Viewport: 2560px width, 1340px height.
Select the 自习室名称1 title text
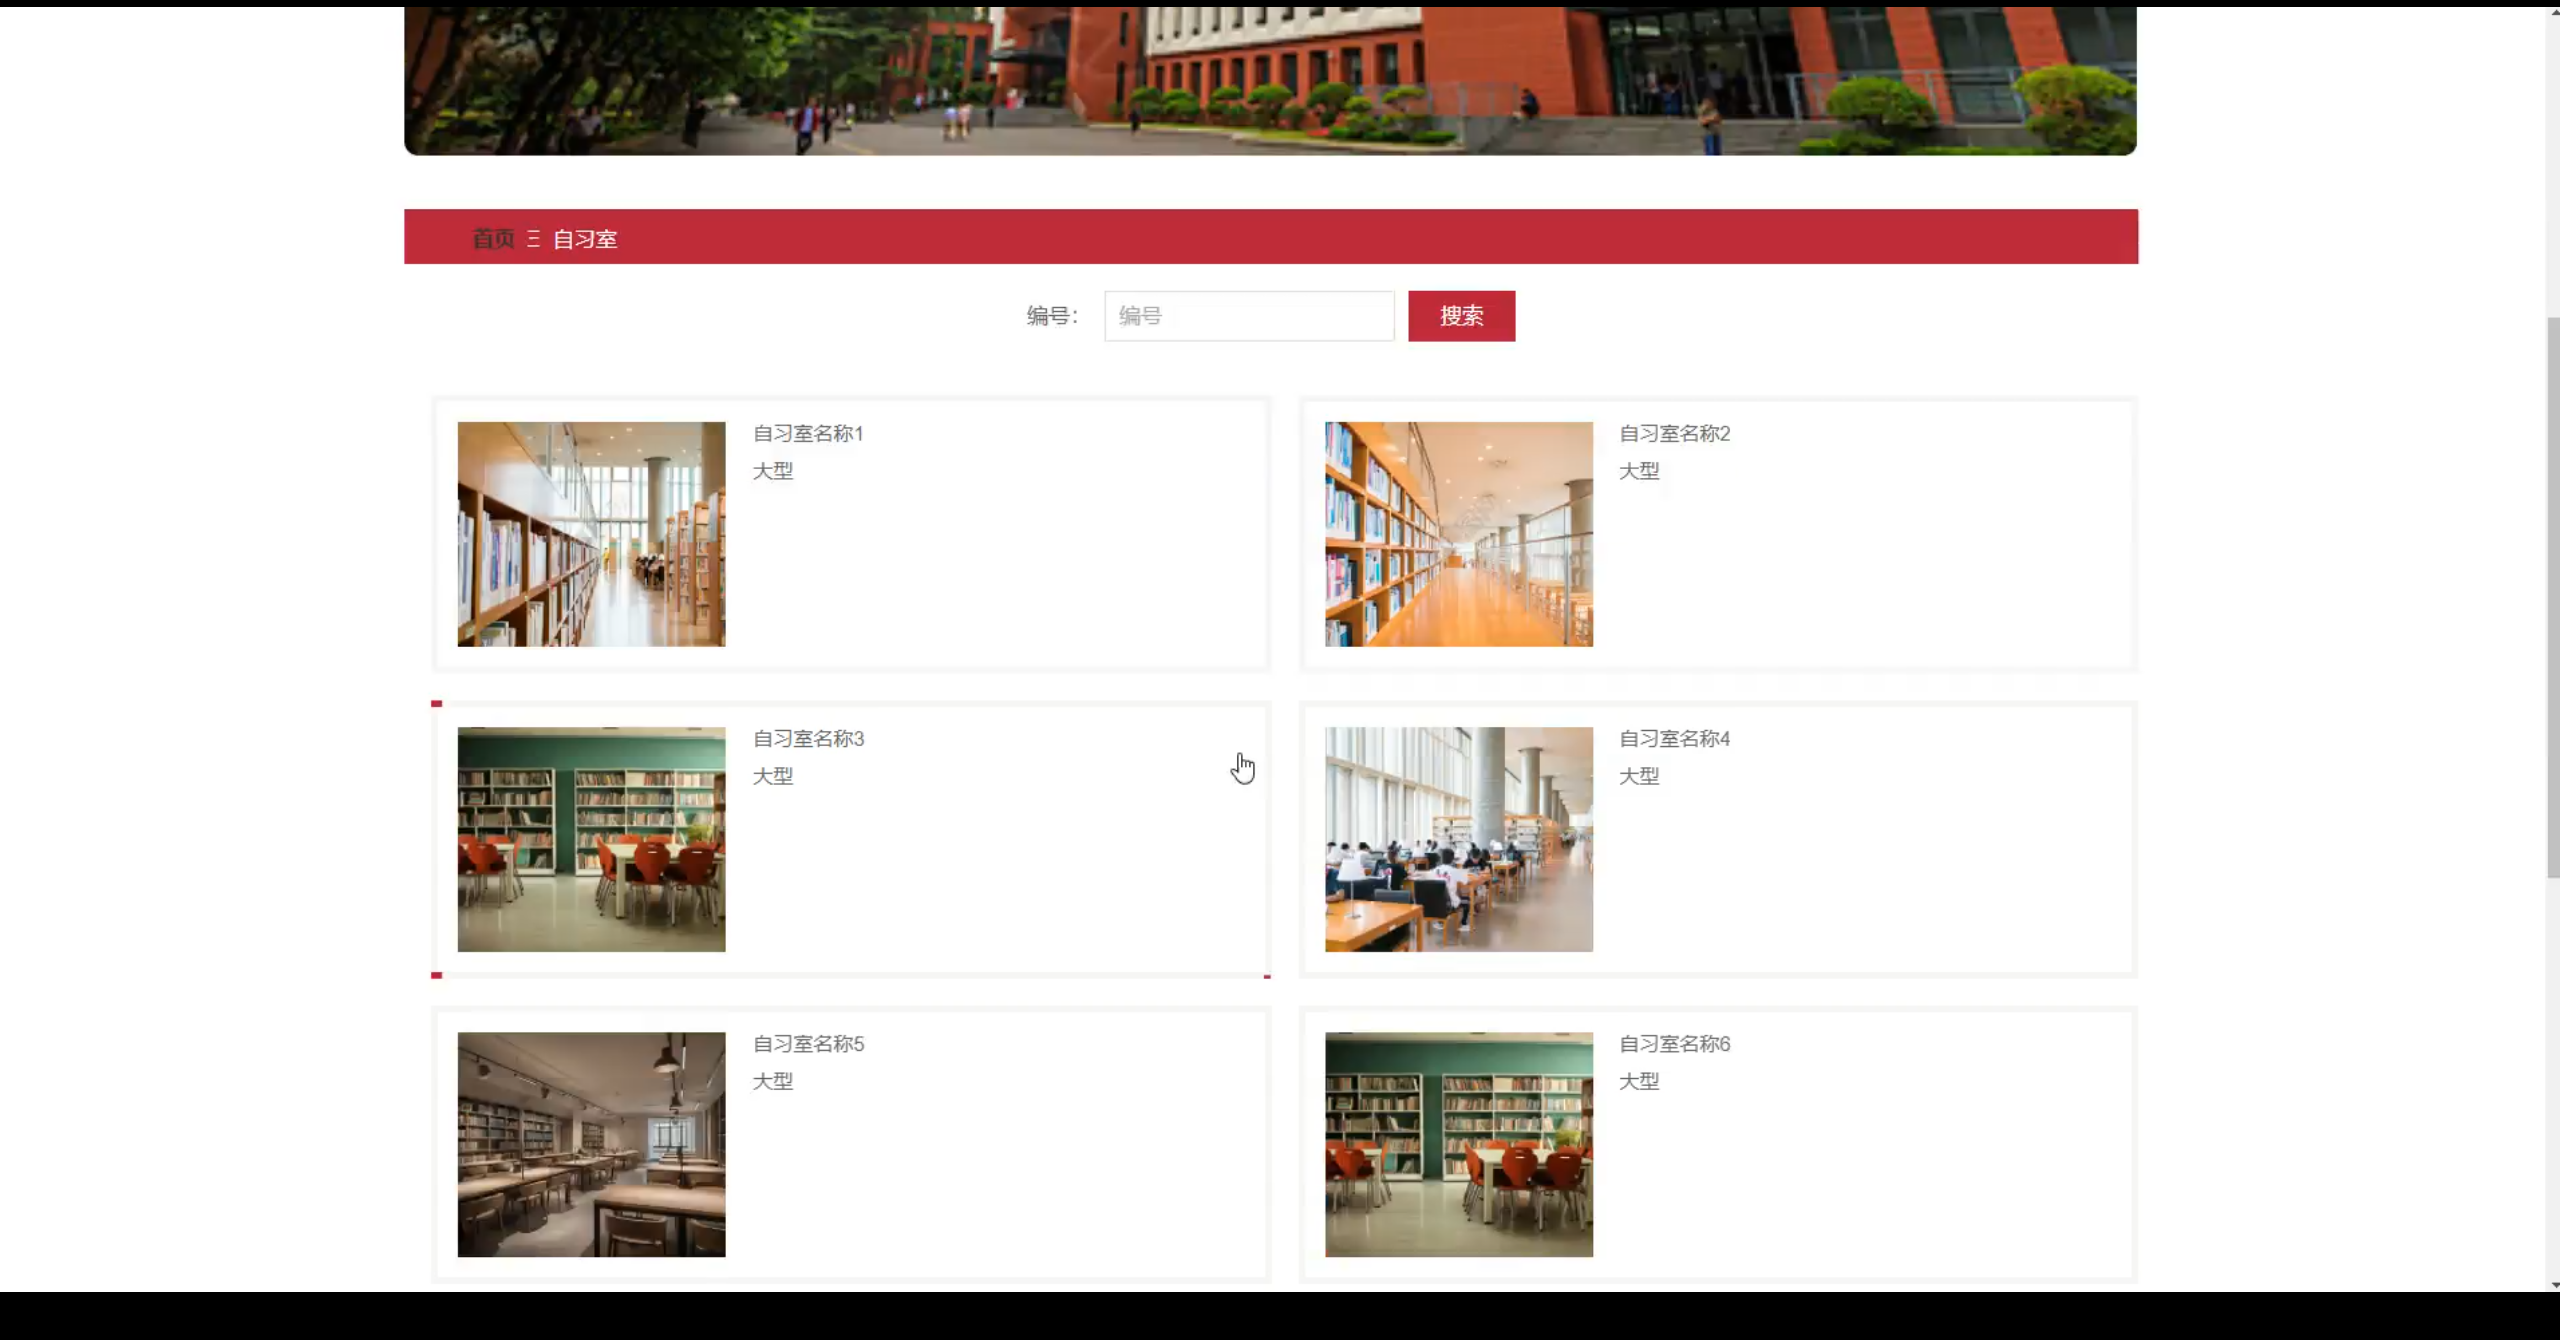(808, 433)
